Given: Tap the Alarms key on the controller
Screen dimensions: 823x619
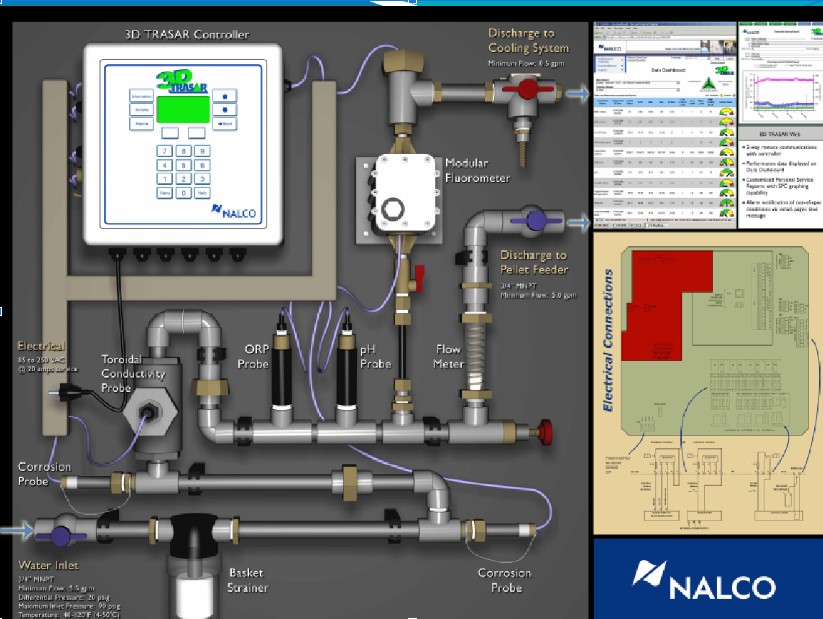Looking at the screenshot, I should pos(141,123).
